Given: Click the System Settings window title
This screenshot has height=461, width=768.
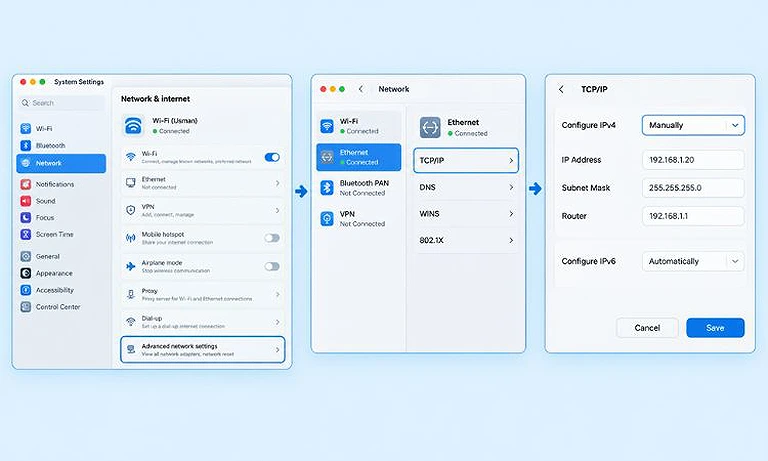Looking at the screenshot, I should click(79, 82).
